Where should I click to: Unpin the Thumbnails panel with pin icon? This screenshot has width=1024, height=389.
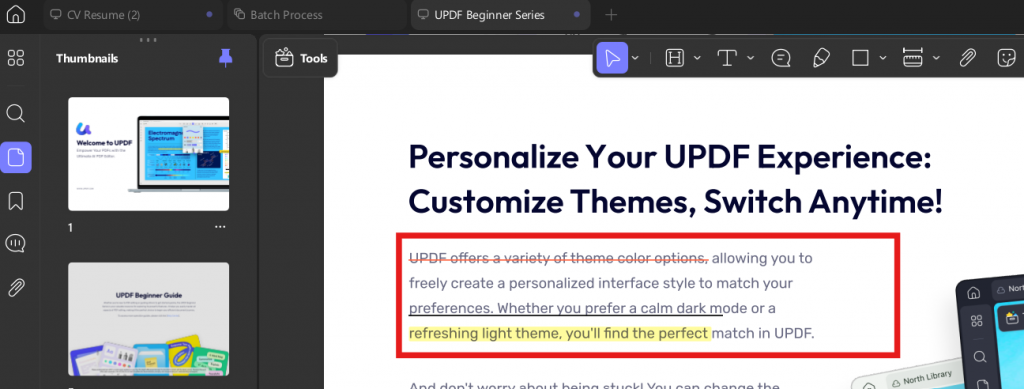click(x=225, y=57)
